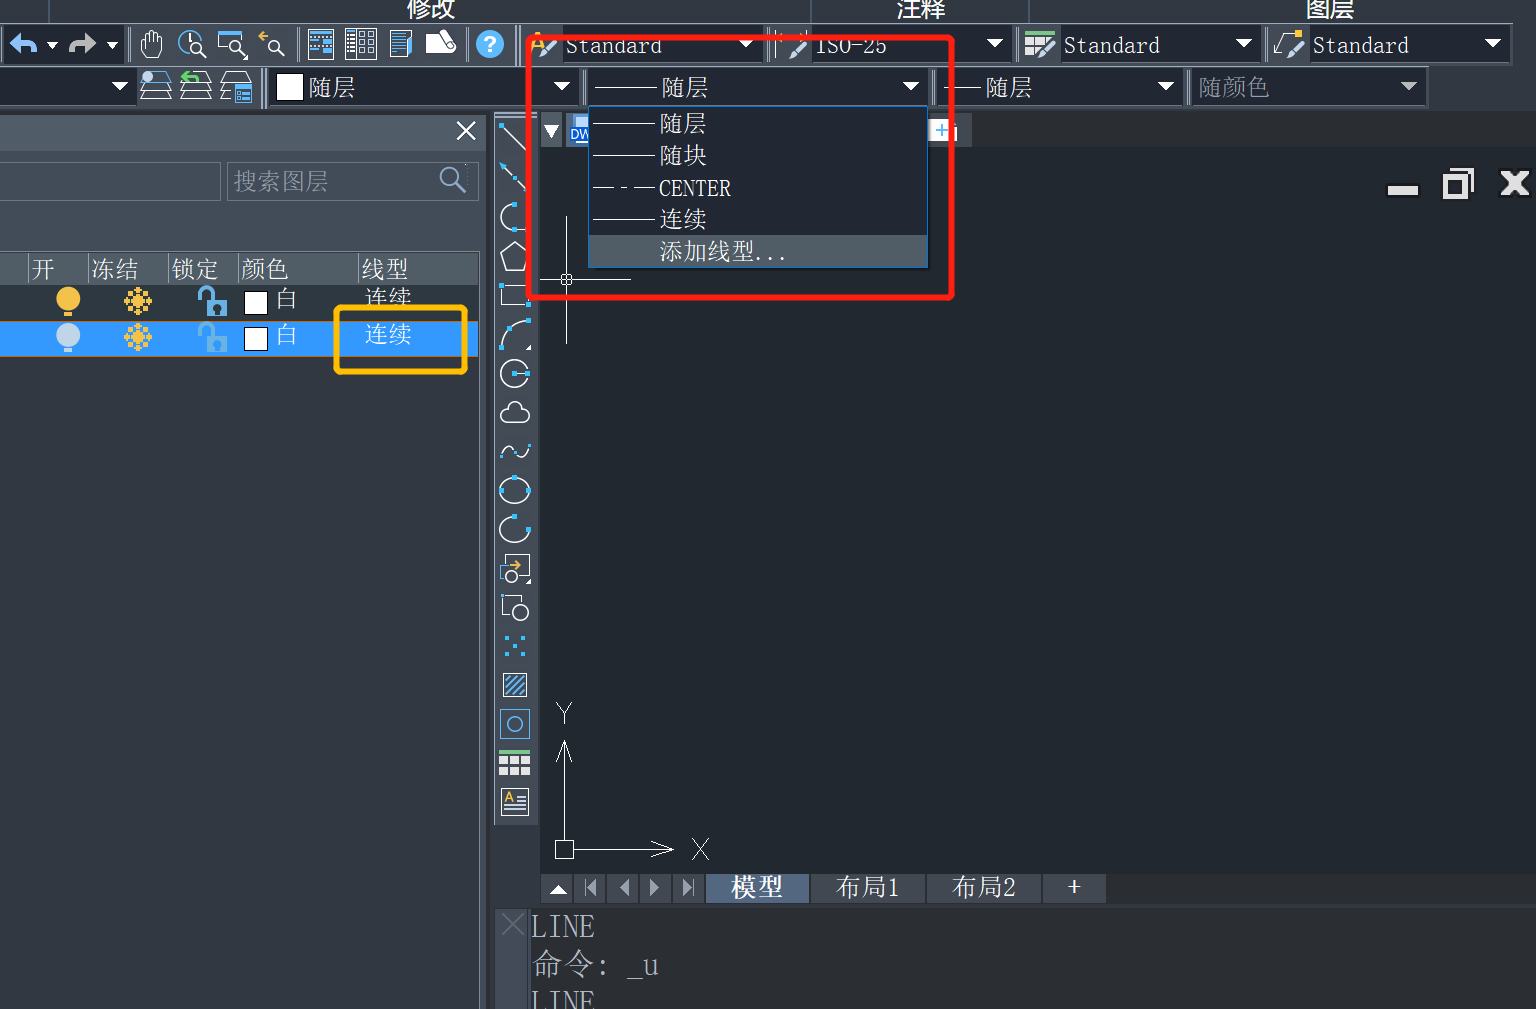Switch to the 模型 tab
The height and width of the screenshot is (1009, 1536).
coord(757,888)
